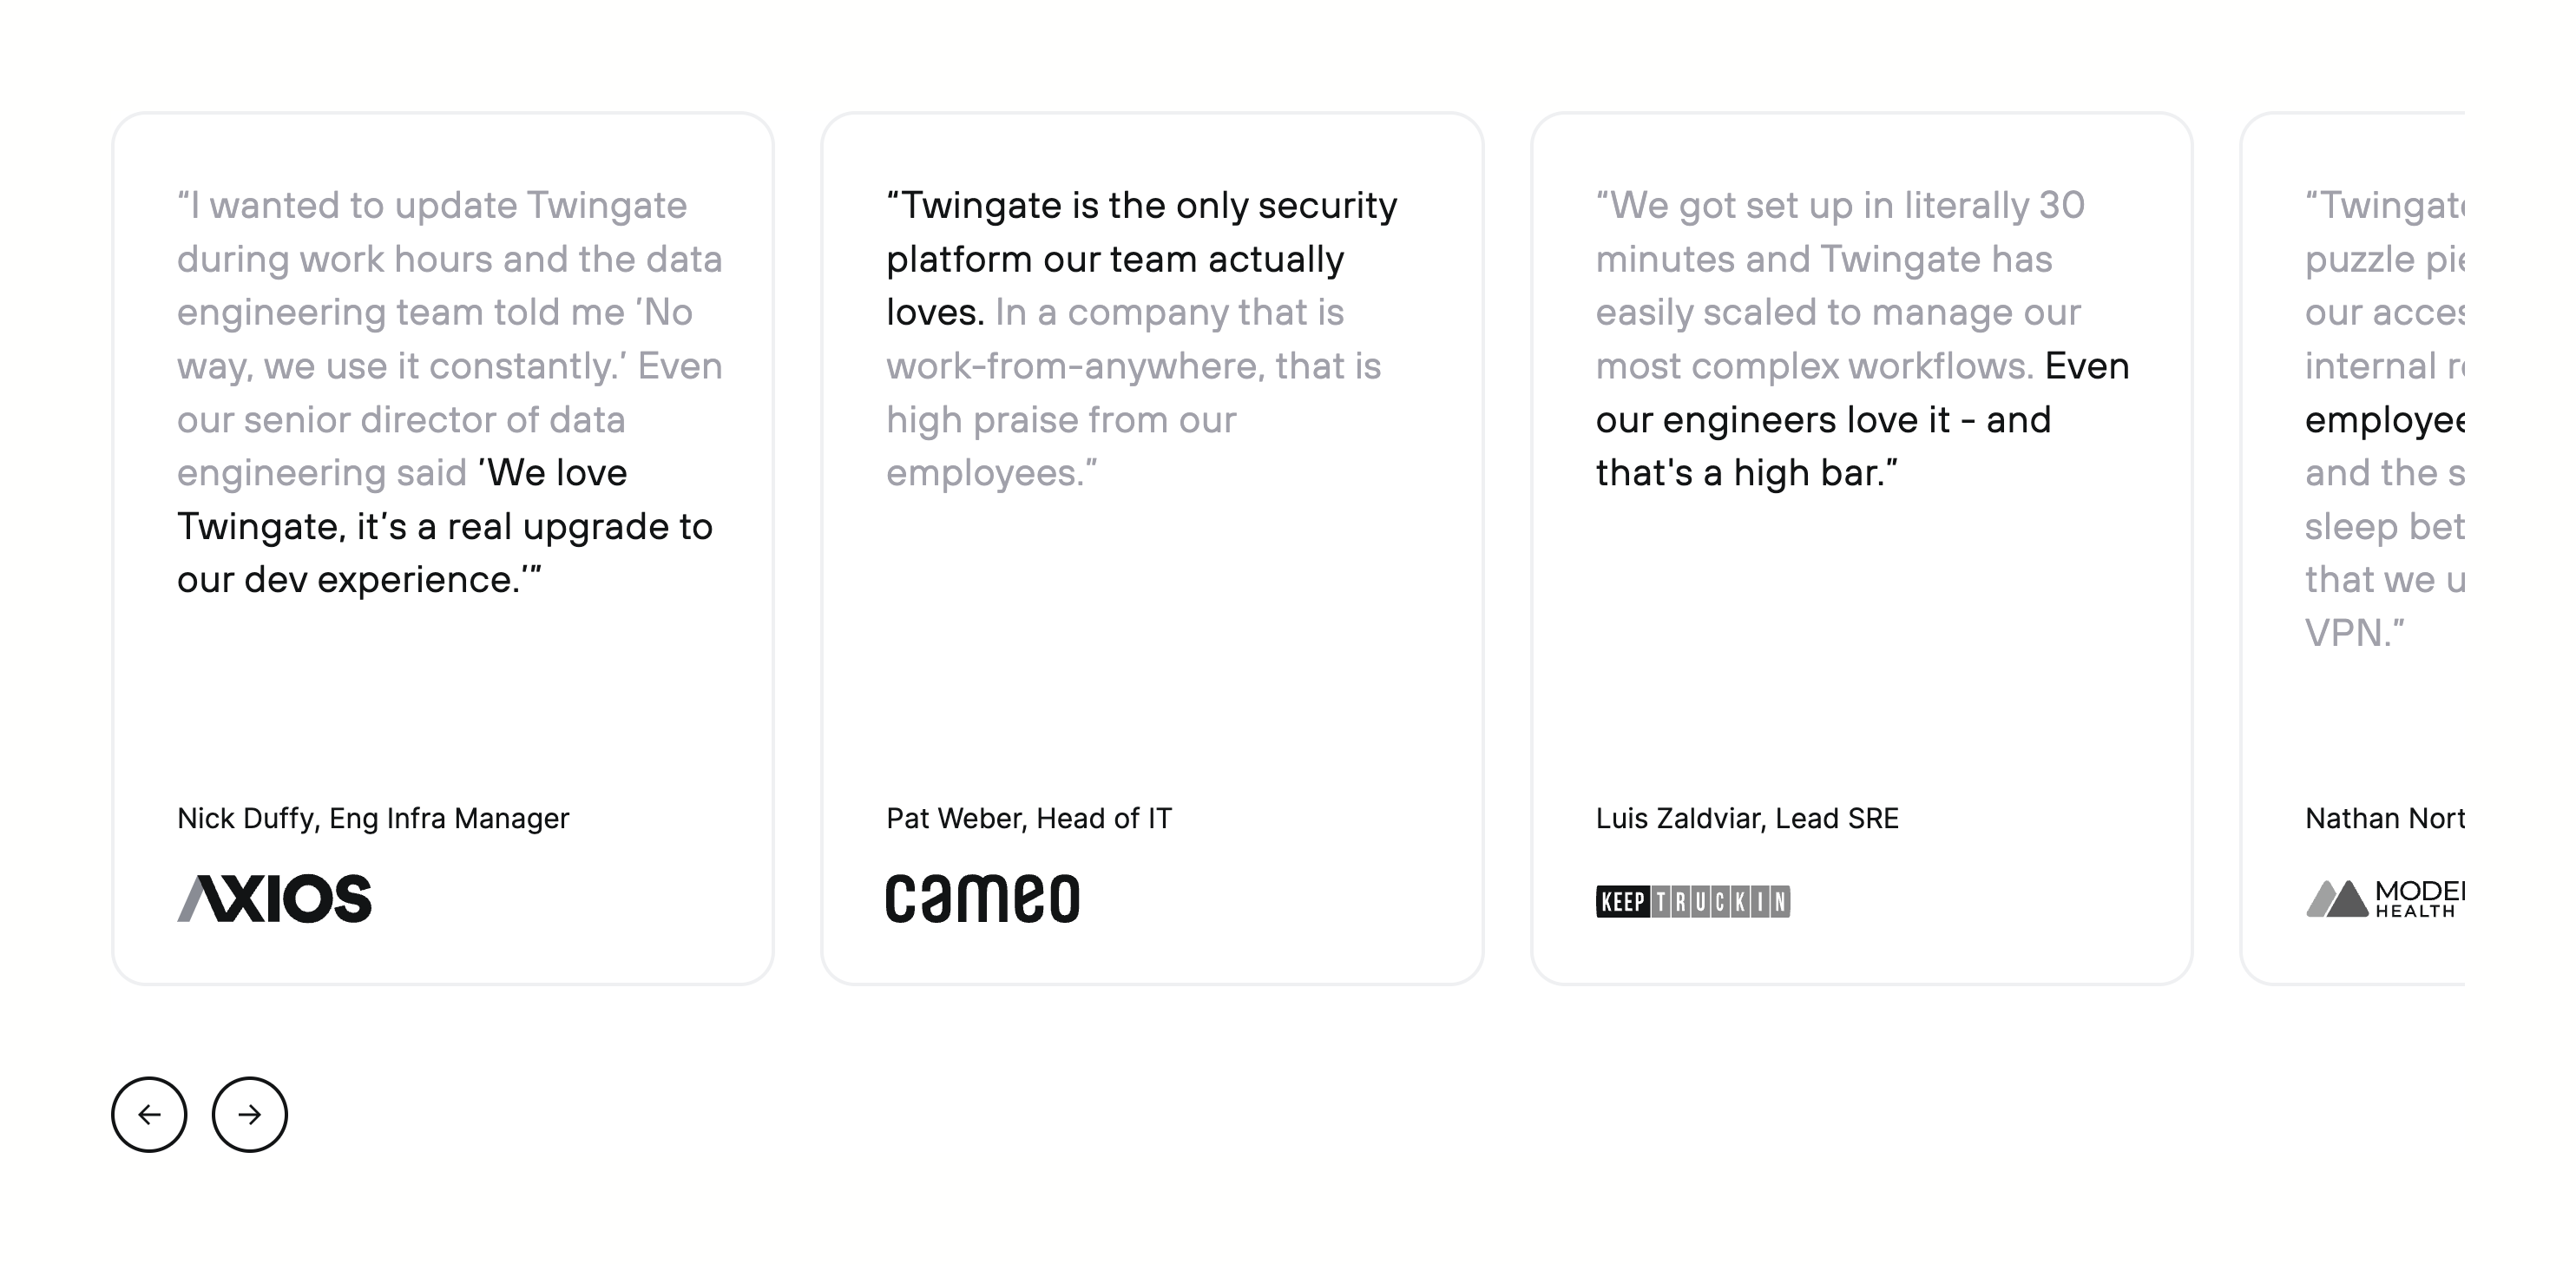Go back to the previous testimonial slide
Viewport: 2576px width, 1264px height.
pyautogui.click(x=150, y=1113)
